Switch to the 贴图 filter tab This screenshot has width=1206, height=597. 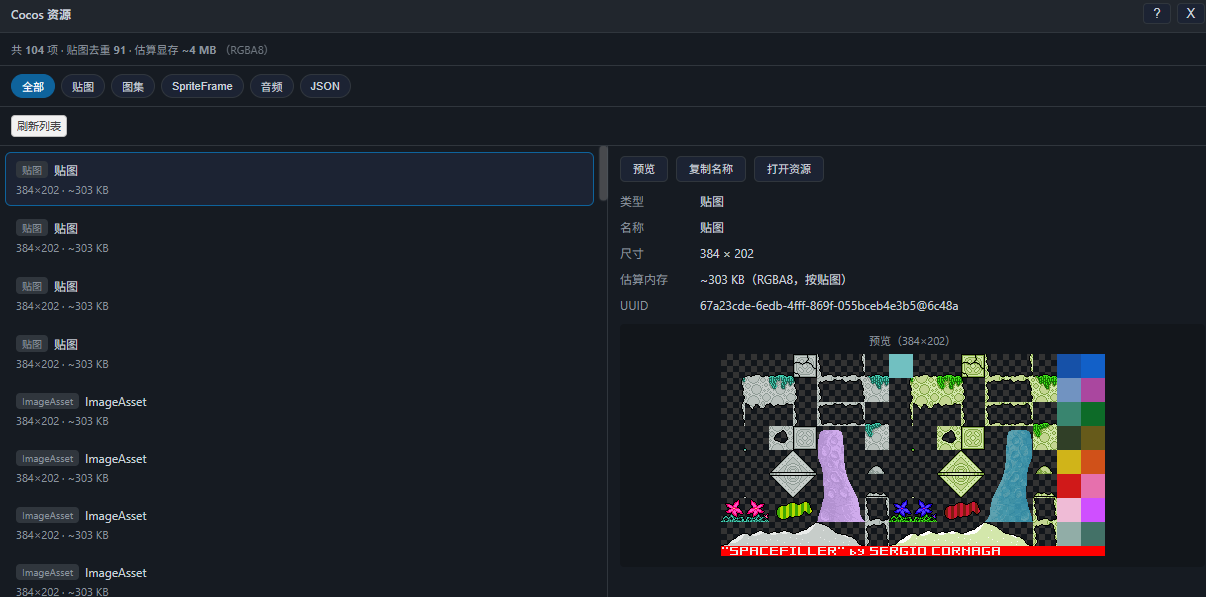(83, 87)
